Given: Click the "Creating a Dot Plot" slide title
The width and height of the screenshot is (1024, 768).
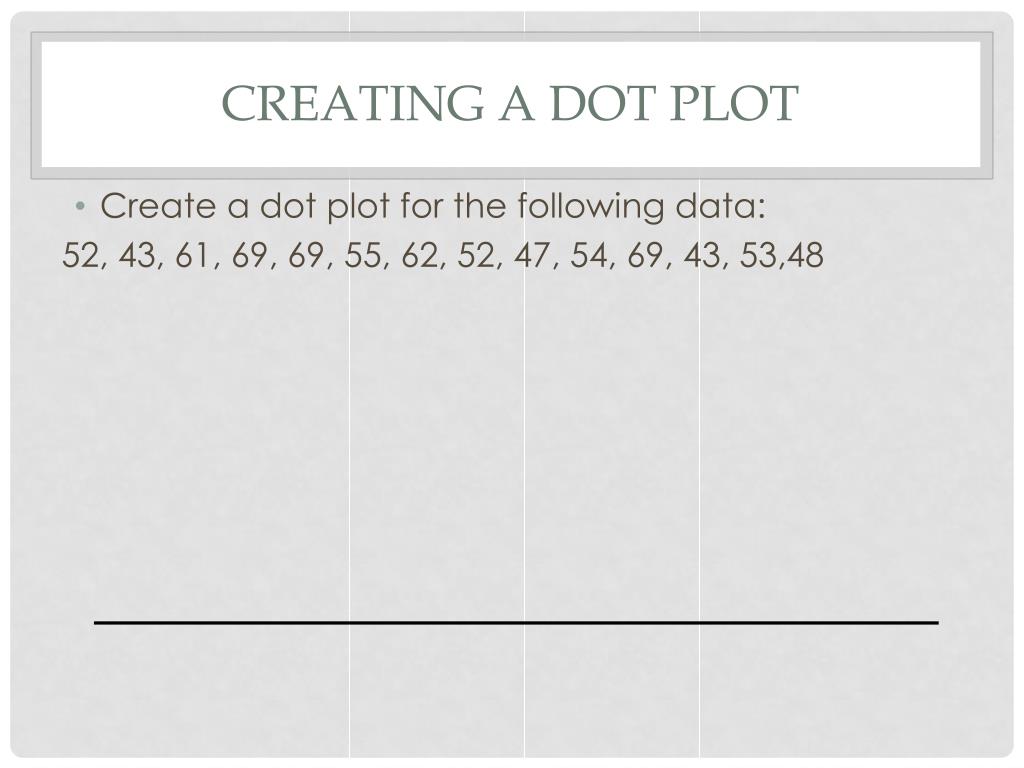Looking at the screenshot, I should [x=510, y=103].
